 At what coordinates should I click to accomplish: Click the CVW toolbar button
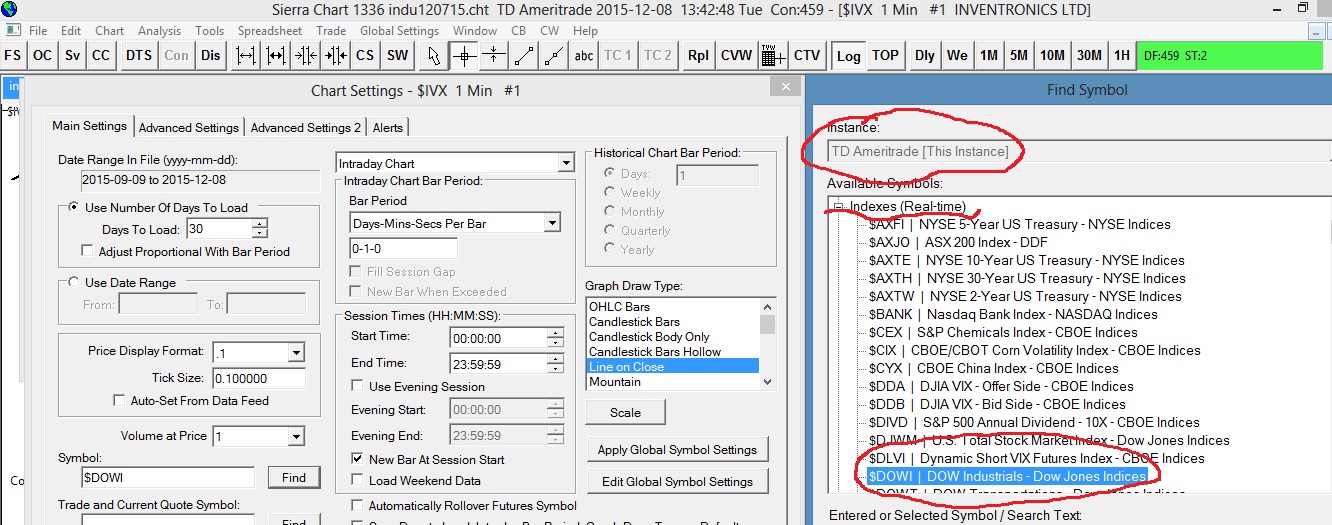pyautogui.click(x=737, y=55)
